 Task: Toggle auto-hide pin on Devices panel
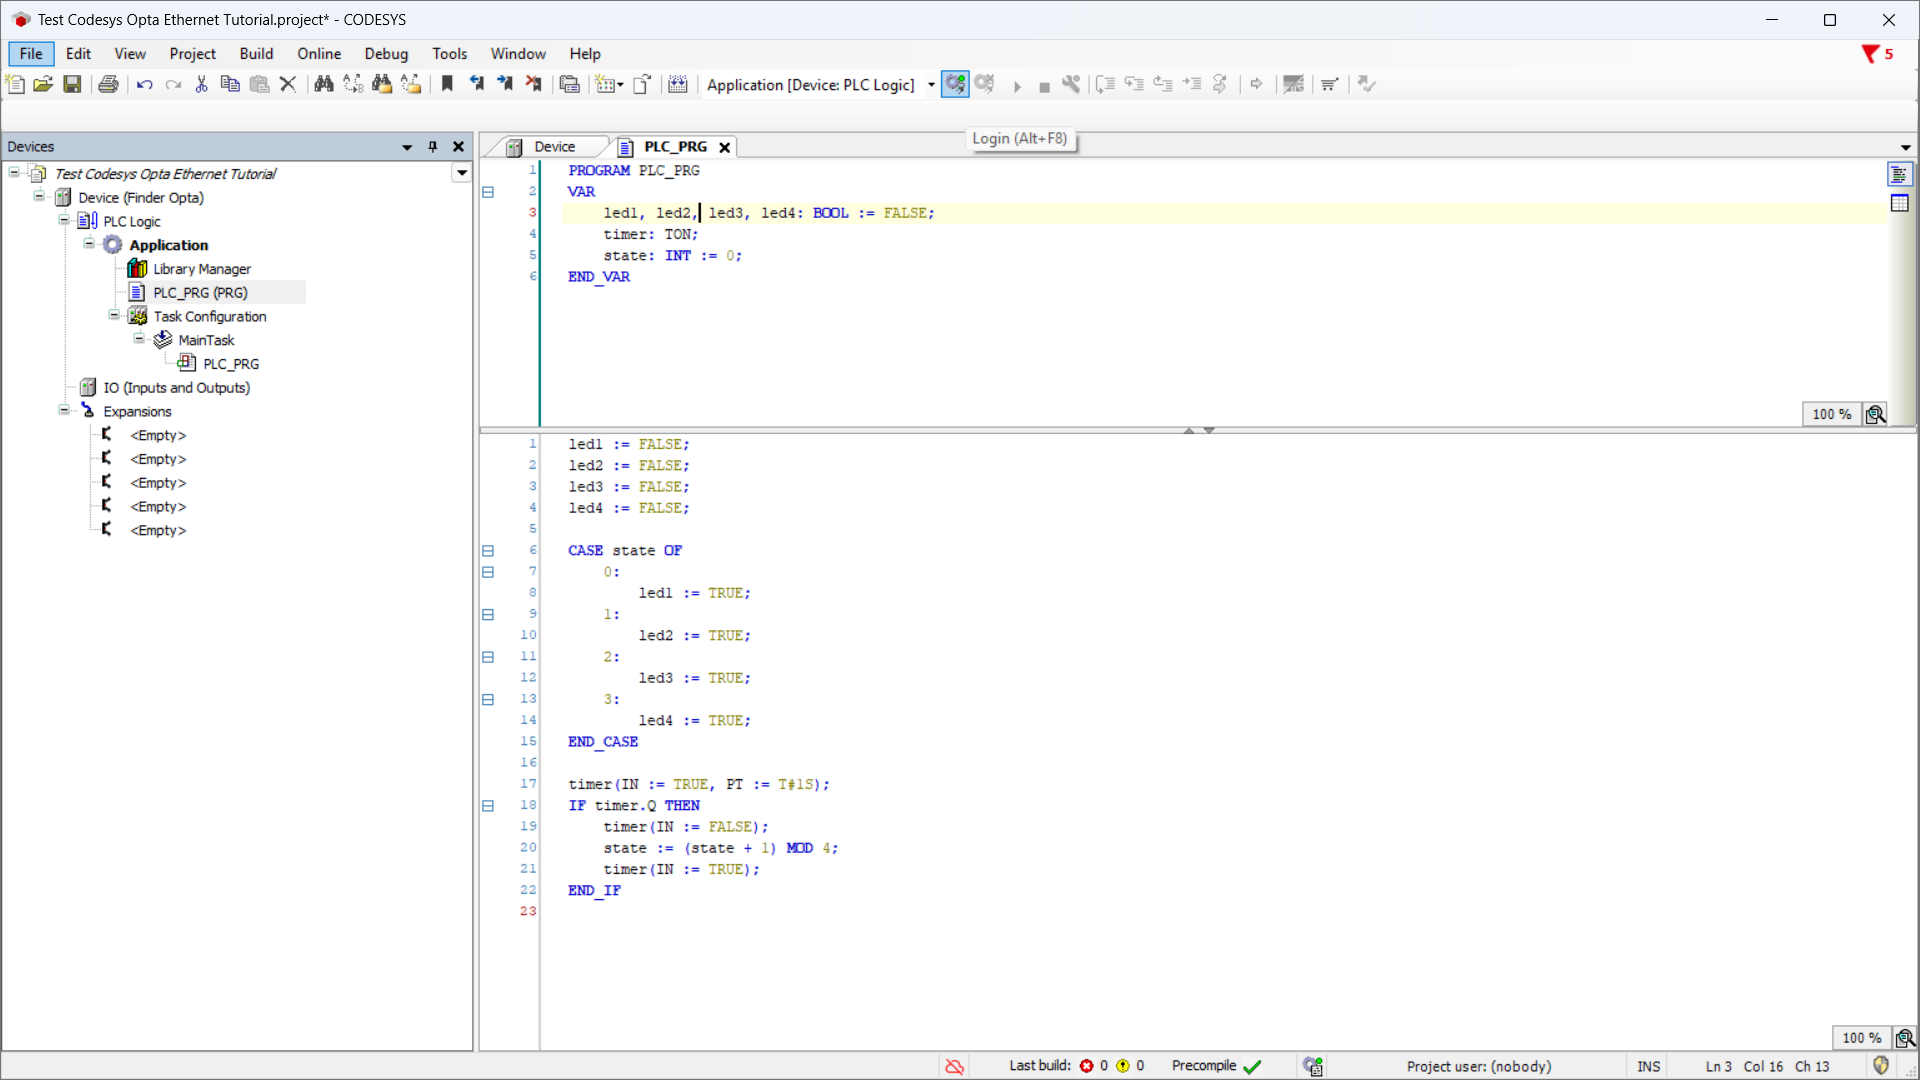point(433,146)
